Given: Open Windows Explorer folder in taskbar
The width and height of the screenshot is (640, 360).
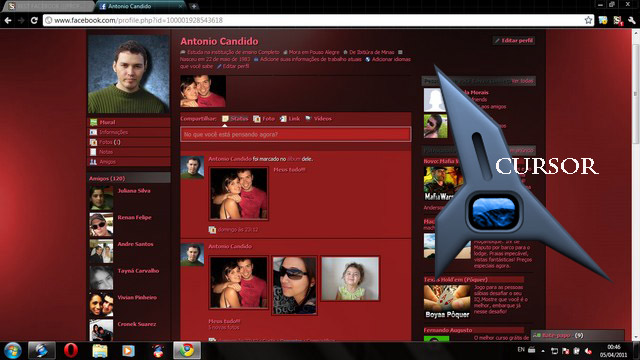Looking at the screenshot, I should pos(100,351).
